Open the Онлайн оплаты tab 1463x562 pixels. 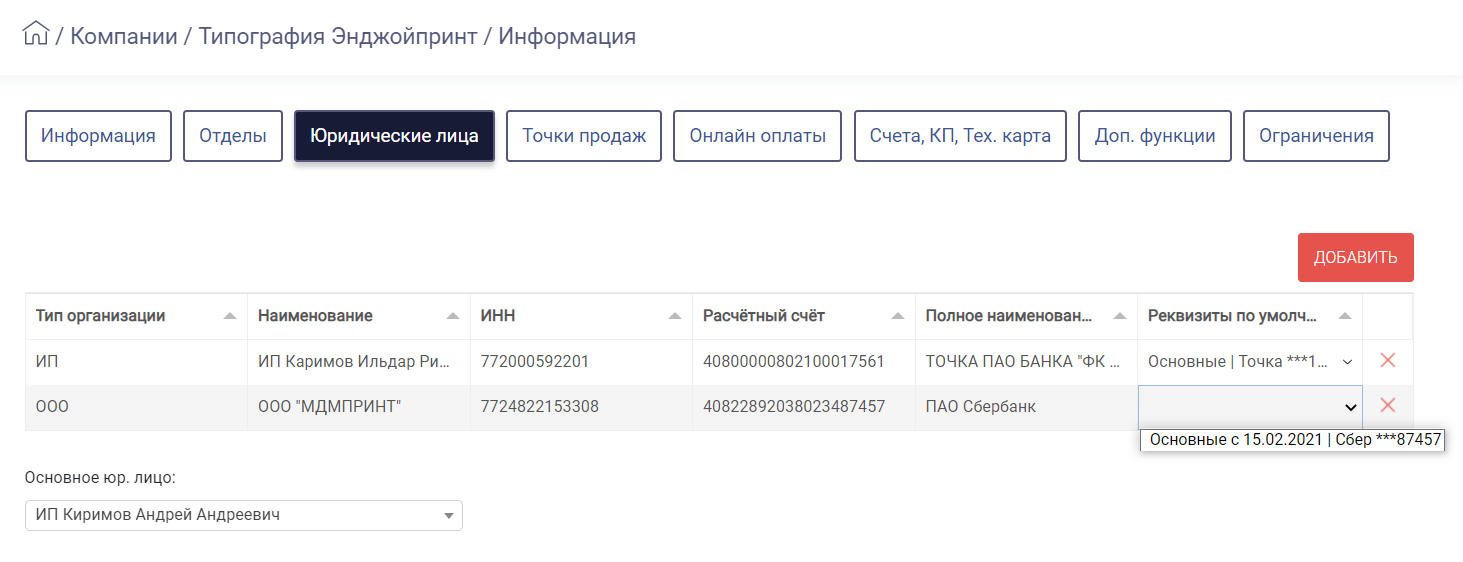(758, 136)
